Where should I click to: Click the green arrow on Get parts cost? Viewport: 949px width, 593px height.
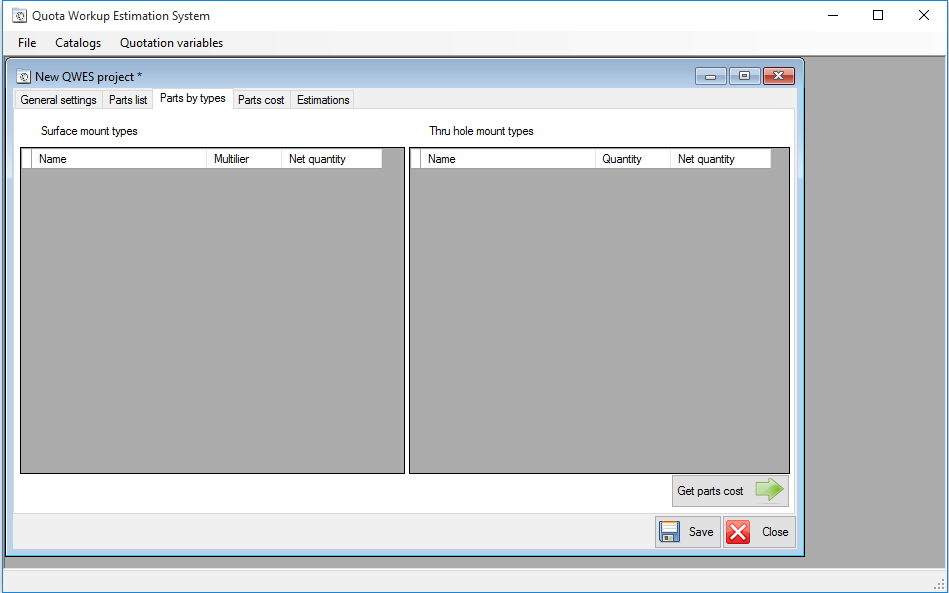pyautogui.click(x=769, y=490)
